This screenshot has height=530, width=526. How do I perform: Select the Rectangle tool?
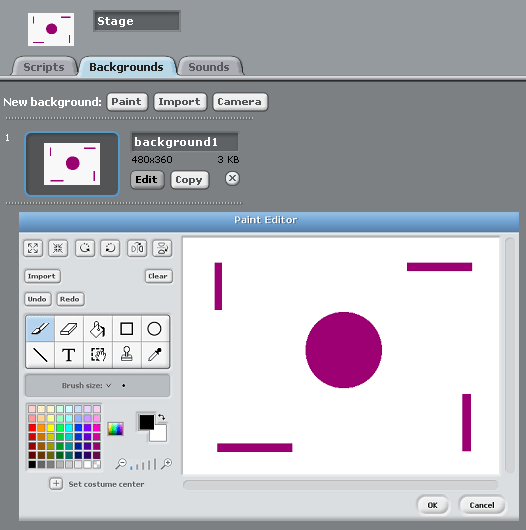pyautogui.click(x=127, y=329)
